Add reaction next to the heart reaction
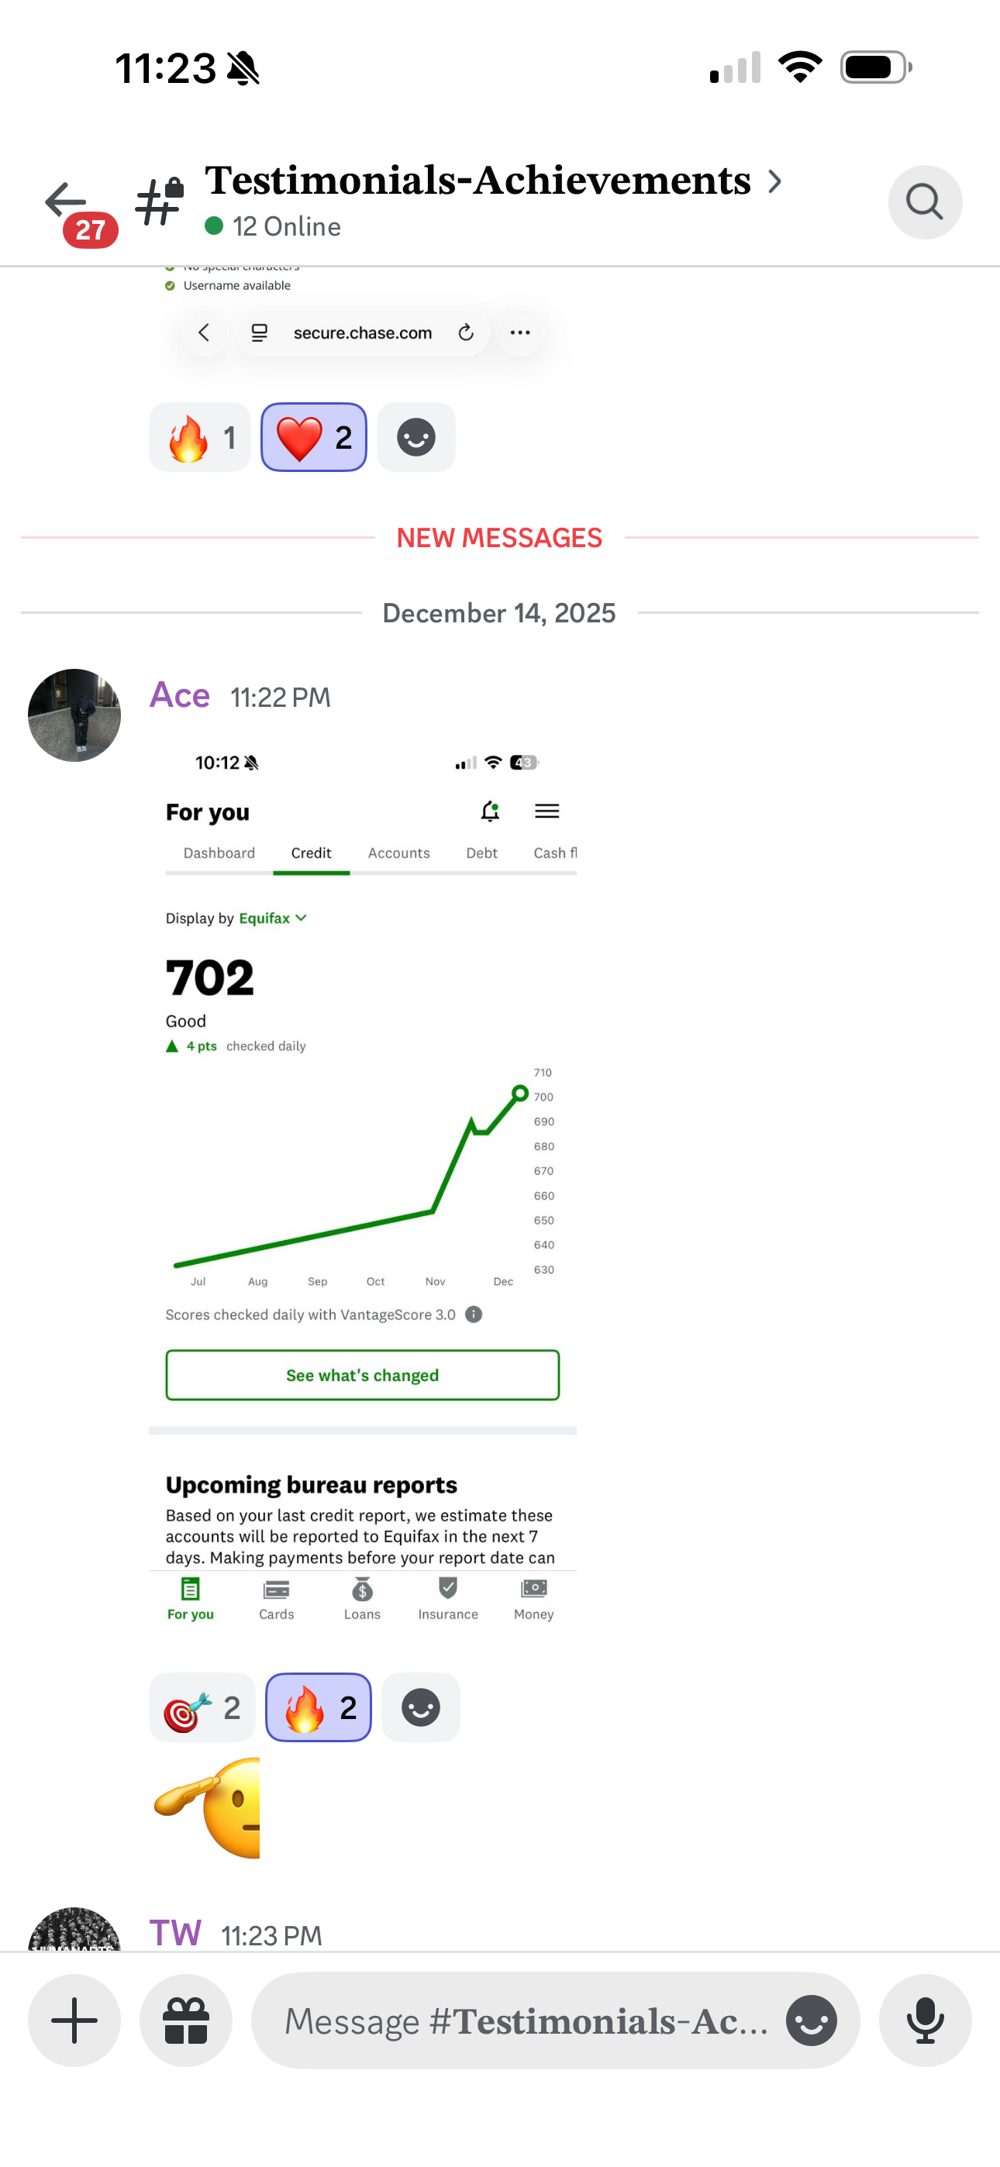The width and height of the screenshot is (1000, 2167). [416, 437]
